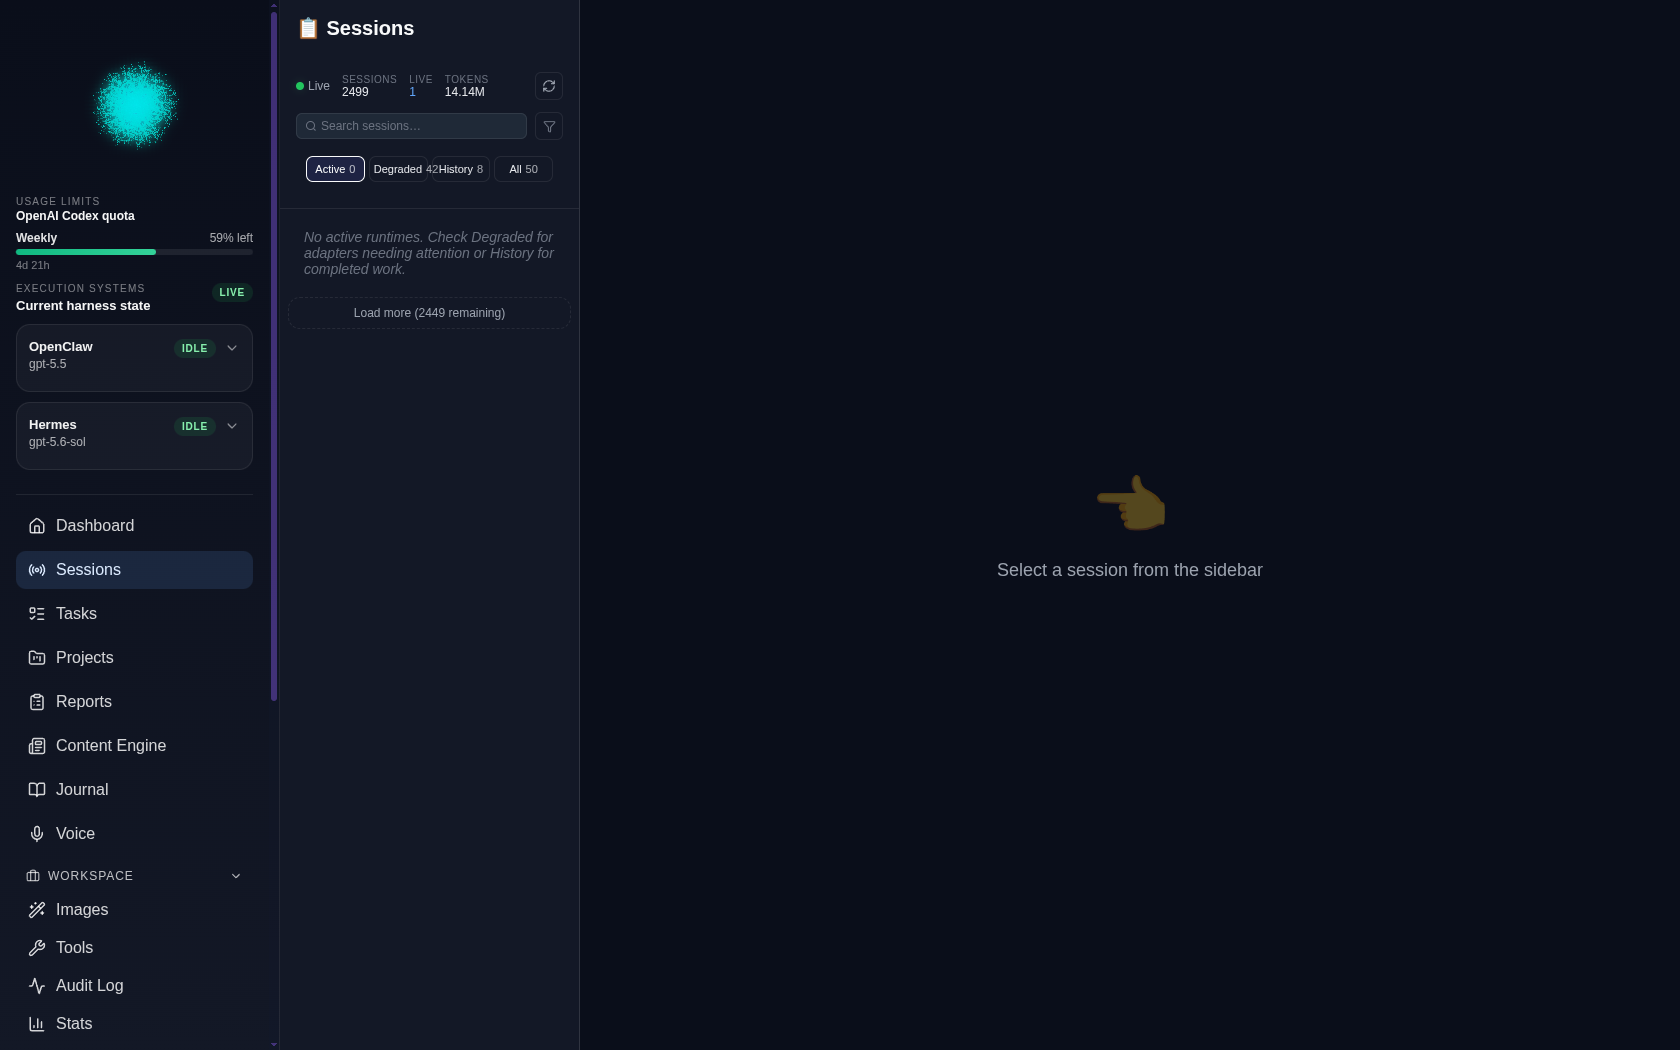Click the cyan orb avatar
Screen dimensions: 1680x1050
coord(135,105)
